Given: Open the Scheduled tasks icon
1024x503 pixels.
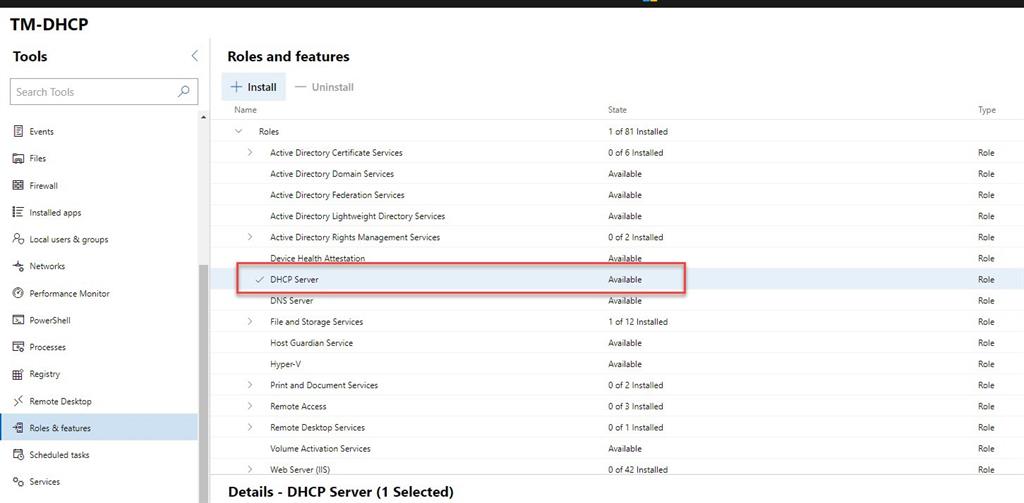Looking at the screenshot, I should click(18, 455).
